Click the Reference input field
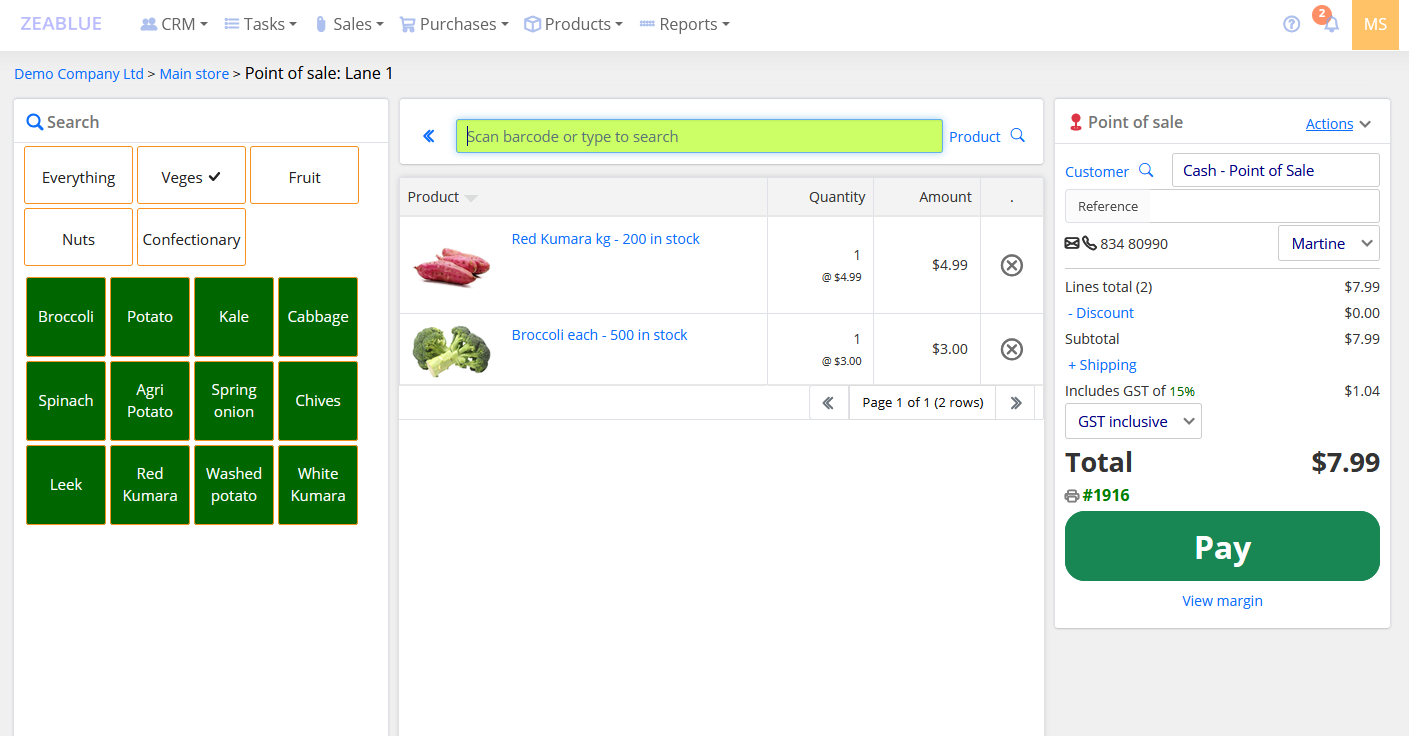 (x=1263, y=206)
